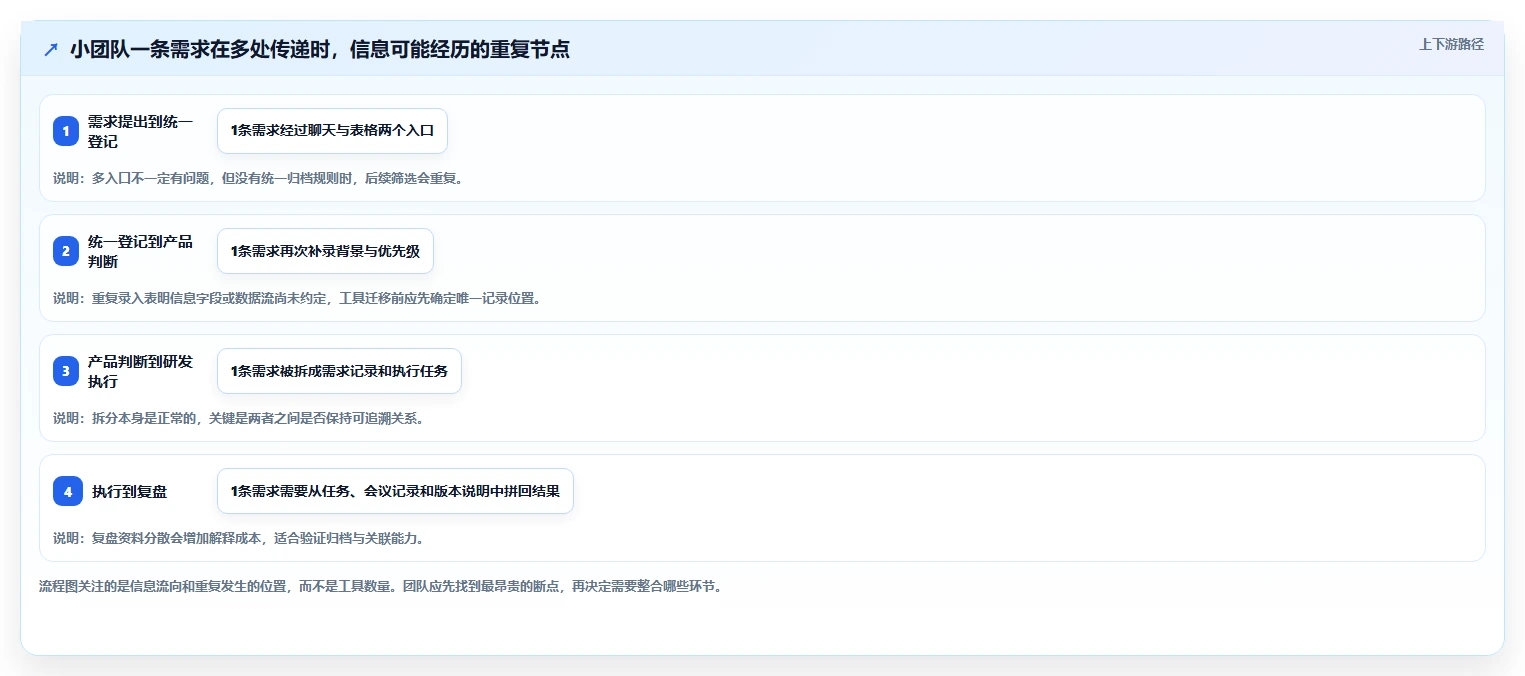Image resolution: width=1525 pixels, height=676 pixels.
Task: Click the arrow icon beside the title
Action: [51, 49]
